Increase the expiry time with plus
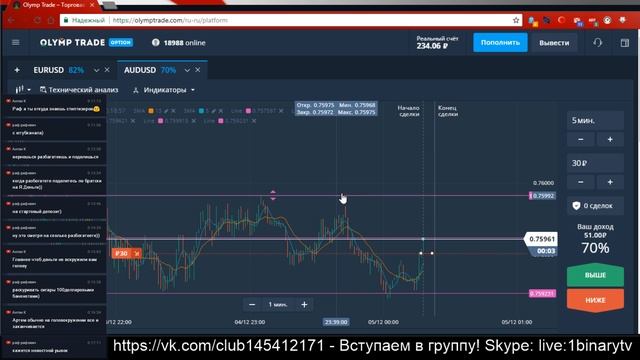640x360 pixels. tap(610, 140)
